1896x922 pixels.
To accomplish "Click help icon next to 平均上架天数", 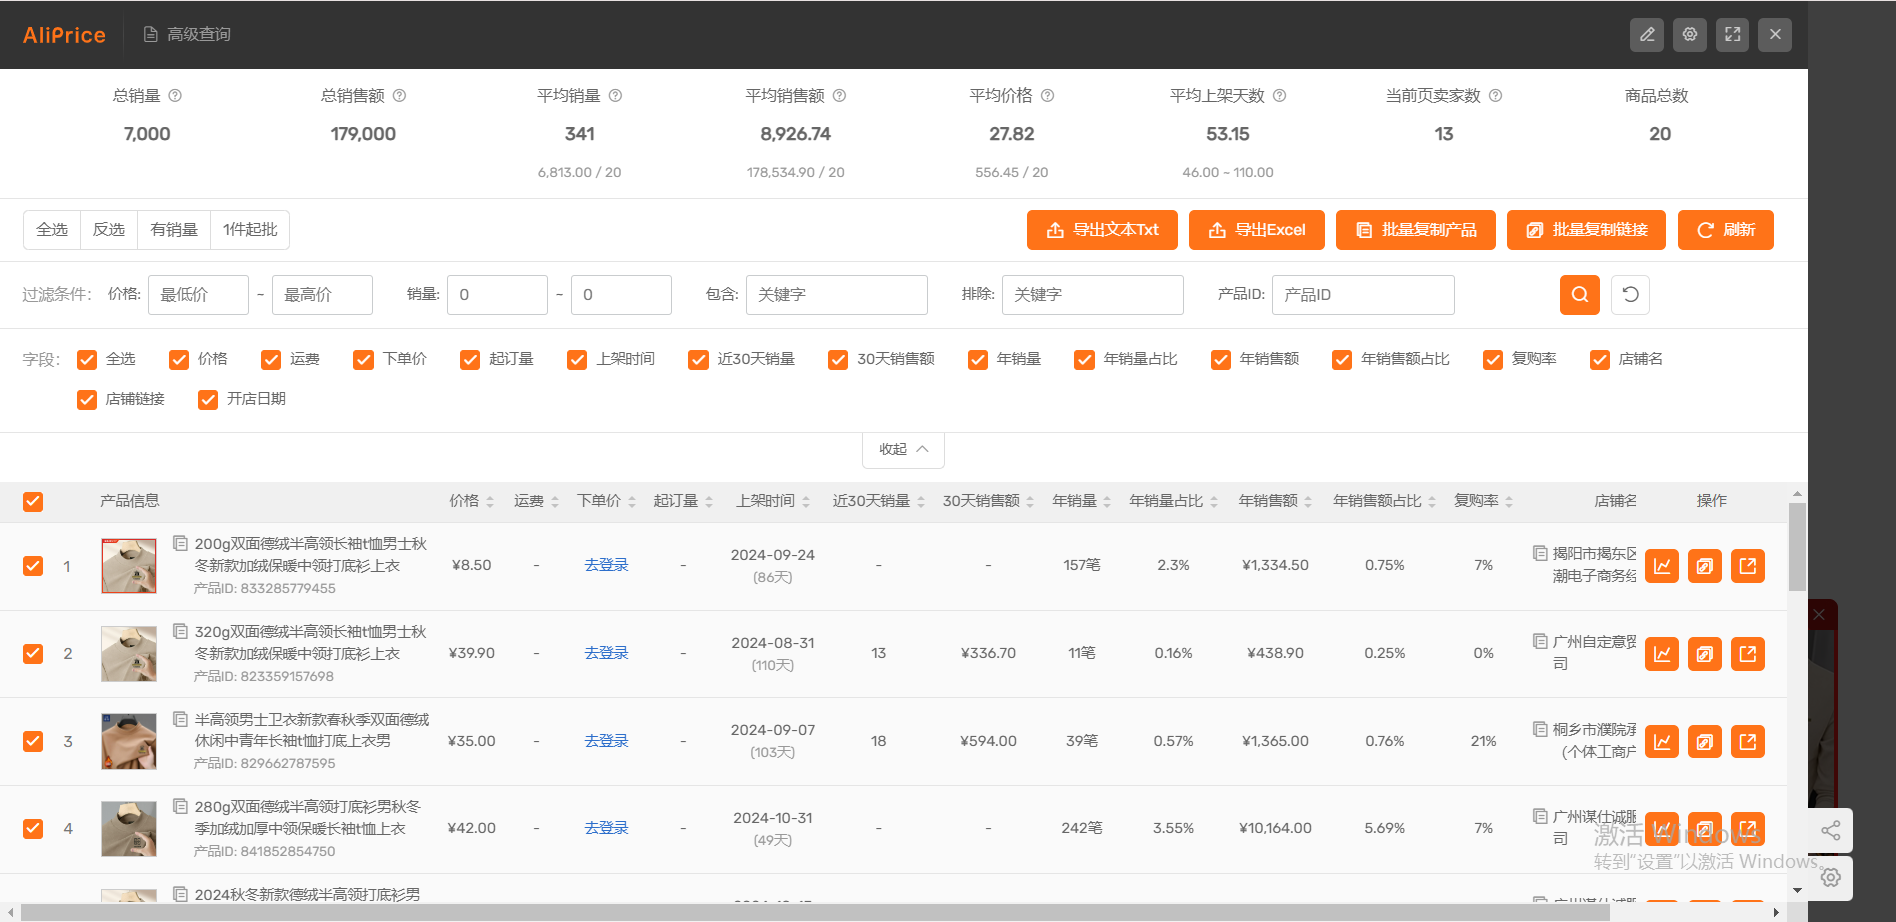I will 1279,96.
